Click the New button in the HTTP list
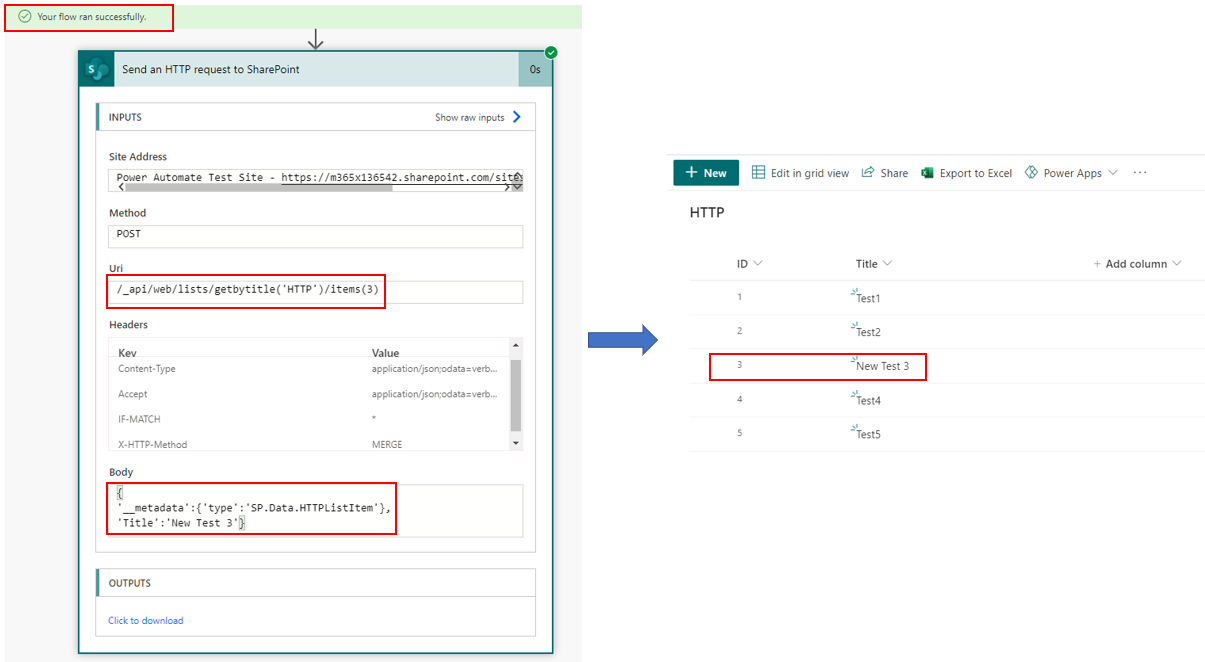Screen dimensions: 1205x662 point(706,173)
